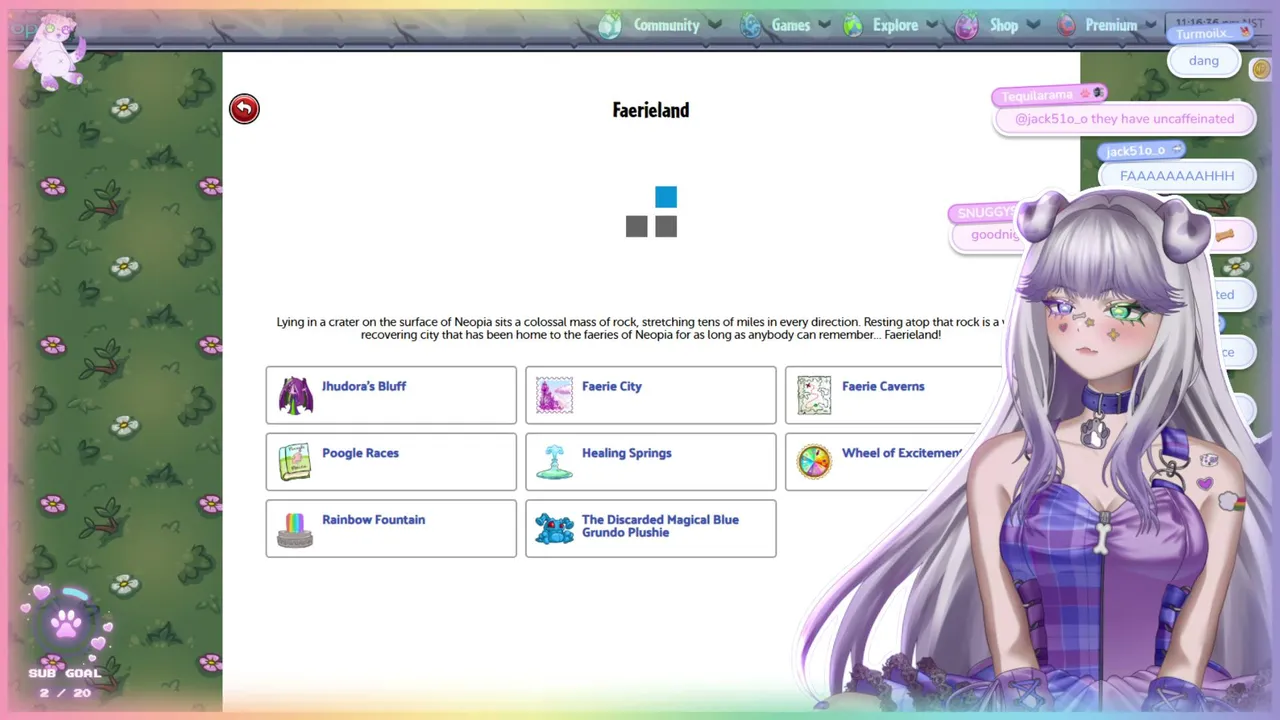
Task: Click the Games controller icon
Action: [750, 25]
